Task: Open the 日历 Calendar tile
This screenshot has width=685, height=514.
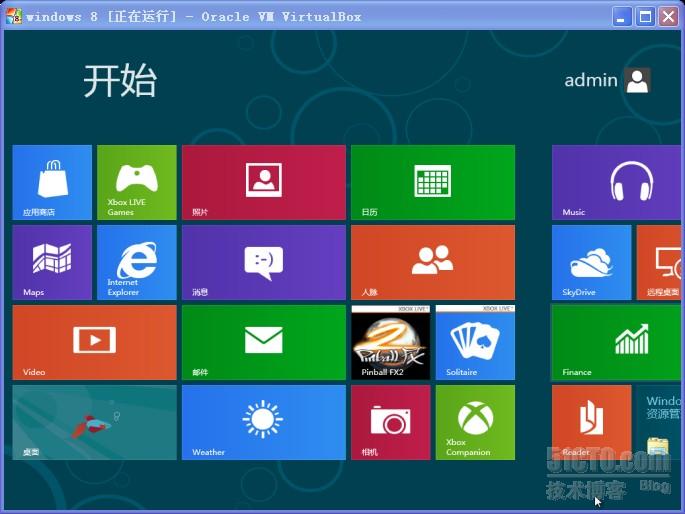Action: click(x=433, y=183)
